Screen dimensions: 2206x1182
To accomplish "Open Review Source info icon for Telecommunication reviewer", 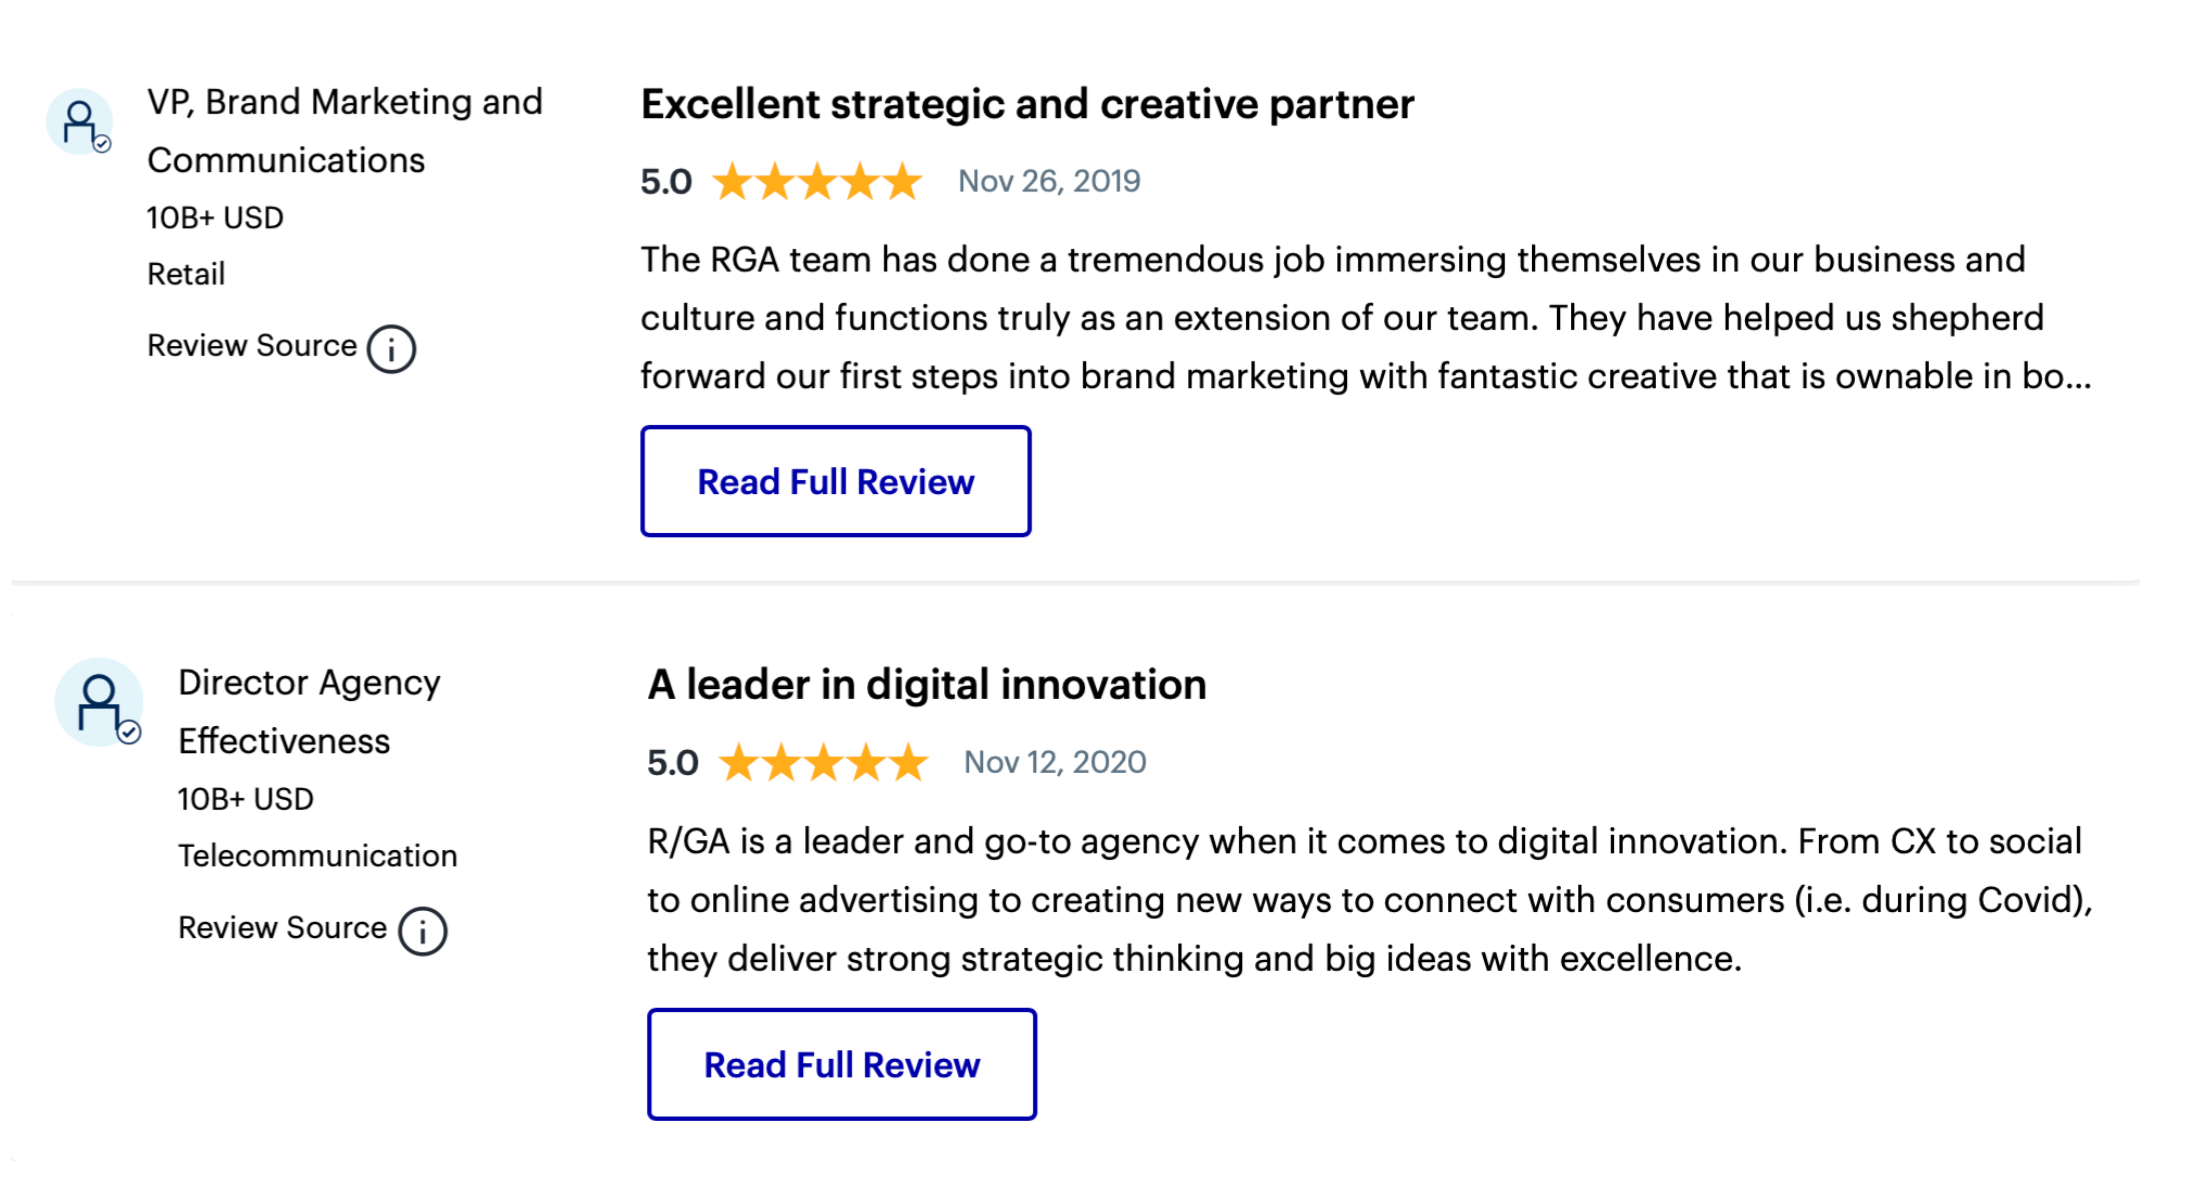I will click(422, 931).
